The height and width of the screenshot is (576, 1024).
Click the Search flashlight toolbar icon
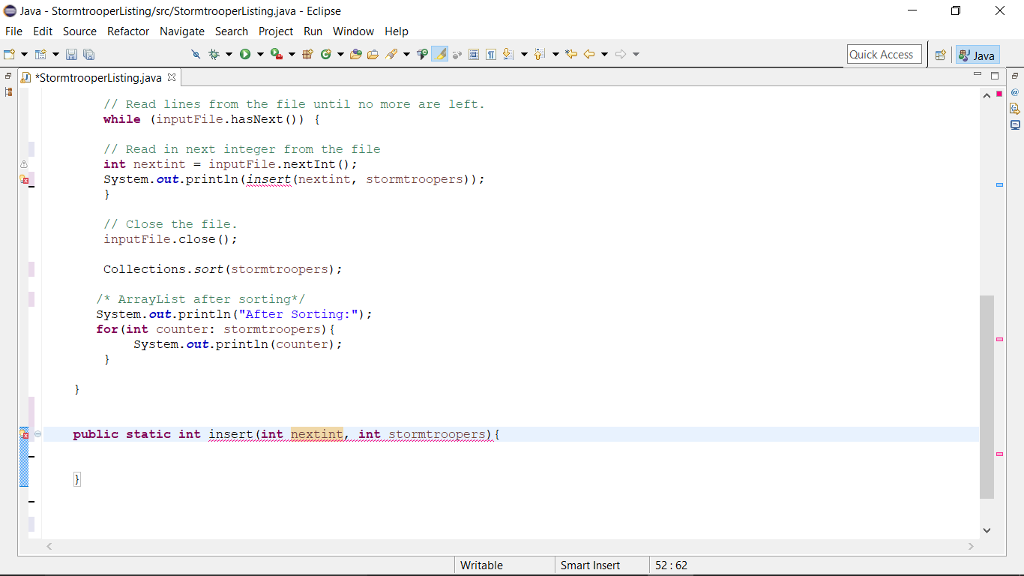pyautogui.click(x=391, y=54)
